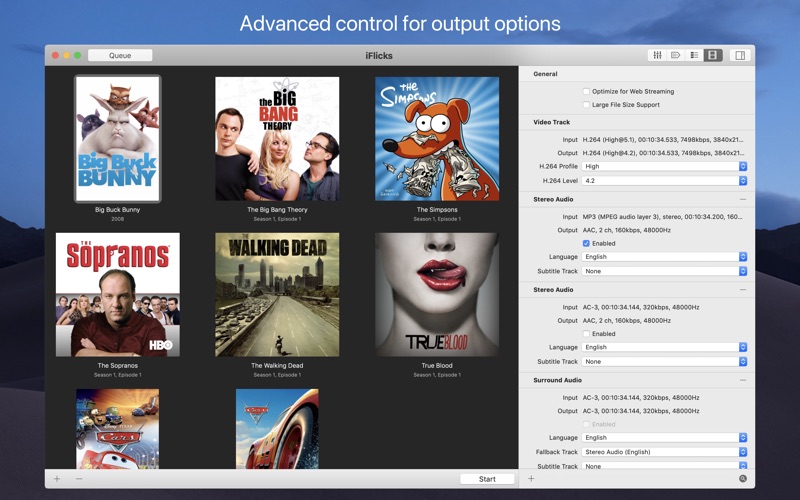800x500 pixels.
Task: Check Large File Size Support
Action: [x=587, y=105]
